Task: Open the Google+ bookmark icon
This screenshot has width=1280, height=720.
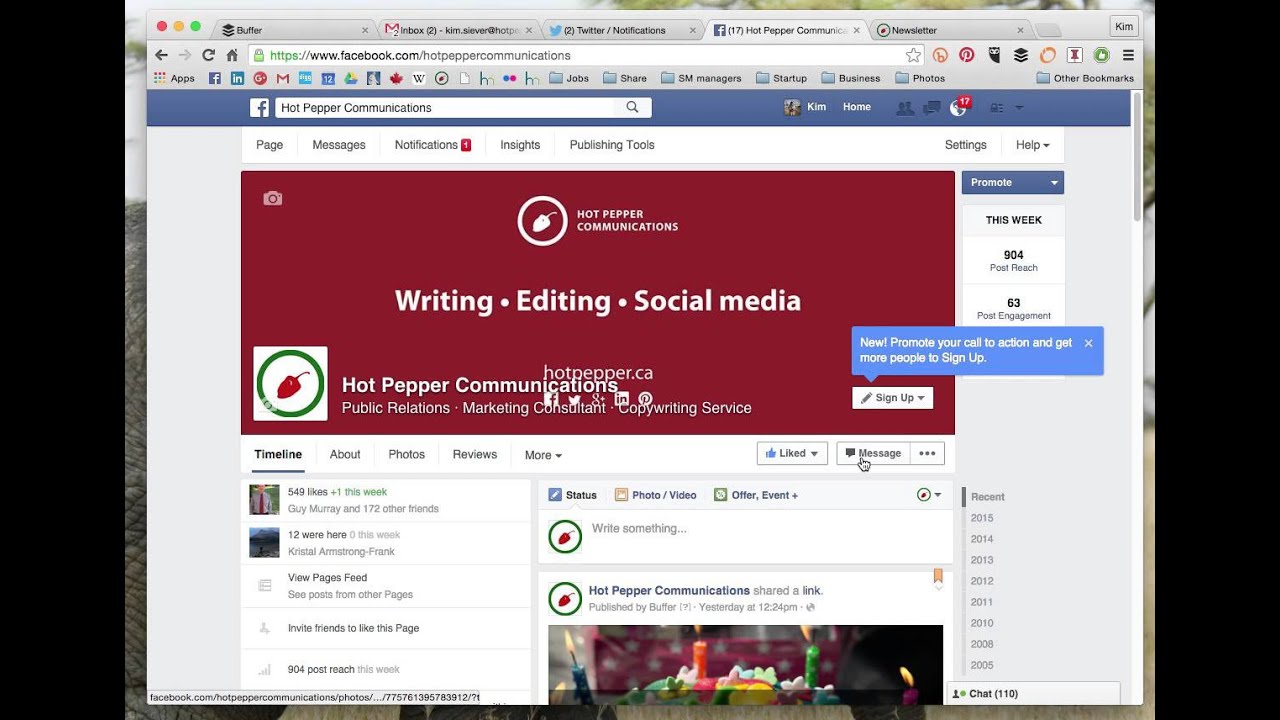Action: [260, 78]
